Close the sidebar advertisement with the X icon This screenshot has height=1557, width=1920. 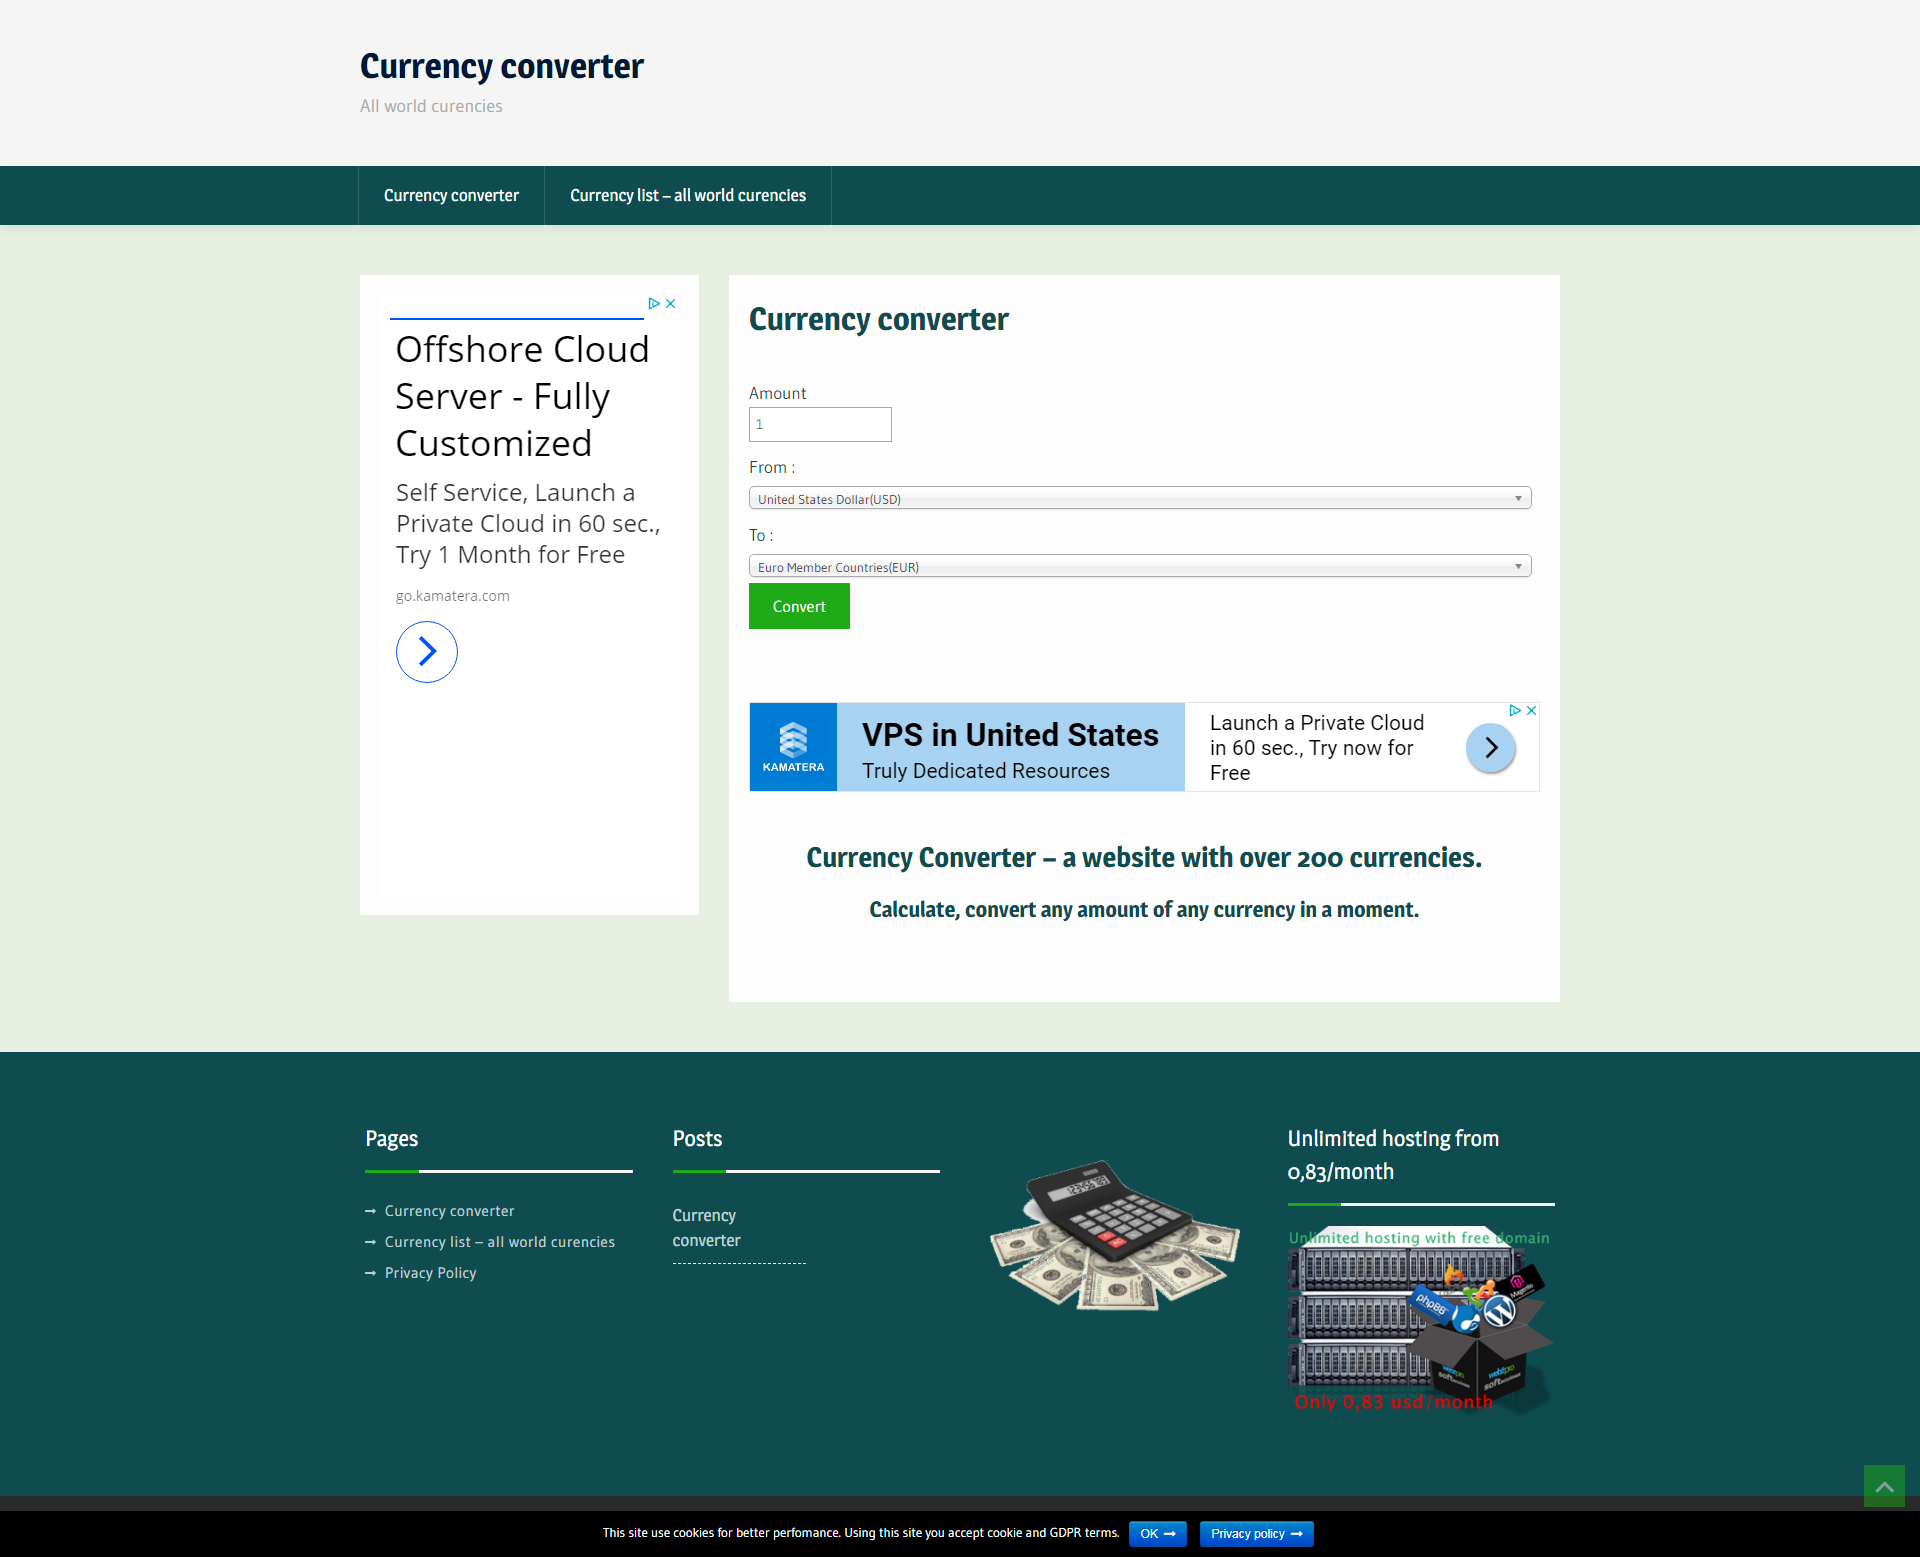[x=670, y=302]
